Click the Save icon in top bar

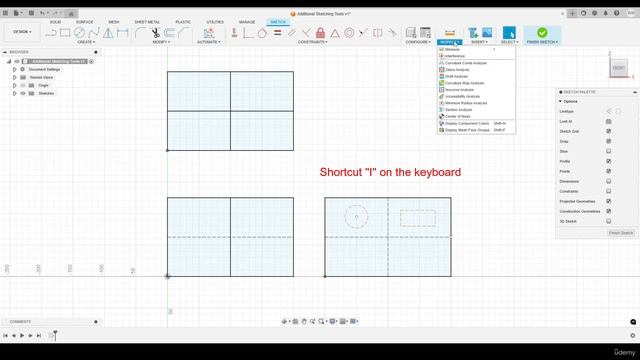[31, 13]
